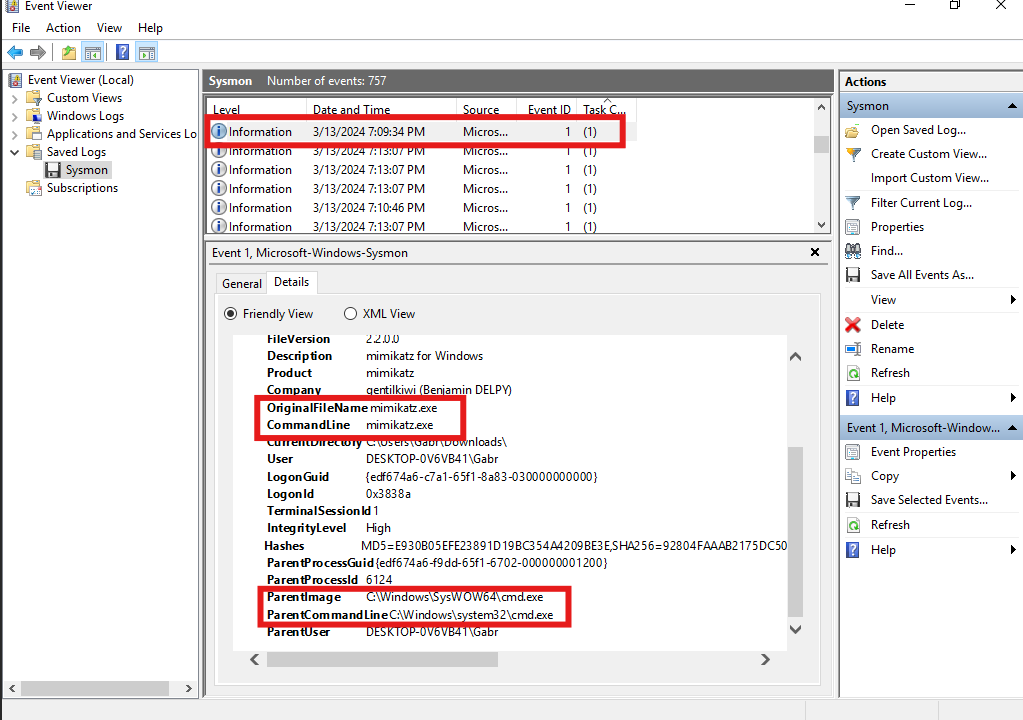Toggle the Show/Hide Action Pane toolbar icon
This screenshot has width=1023, height=720.
[147, 52]
